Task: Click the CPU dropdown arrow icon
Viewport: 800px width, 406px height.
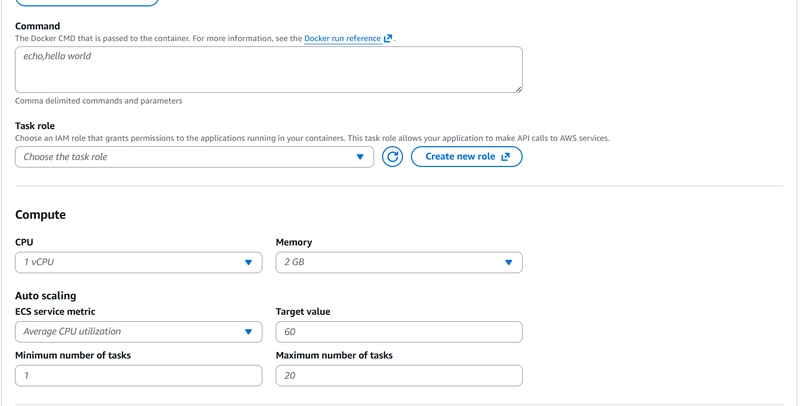Action: pyautogui.click(x=248, y=262)
